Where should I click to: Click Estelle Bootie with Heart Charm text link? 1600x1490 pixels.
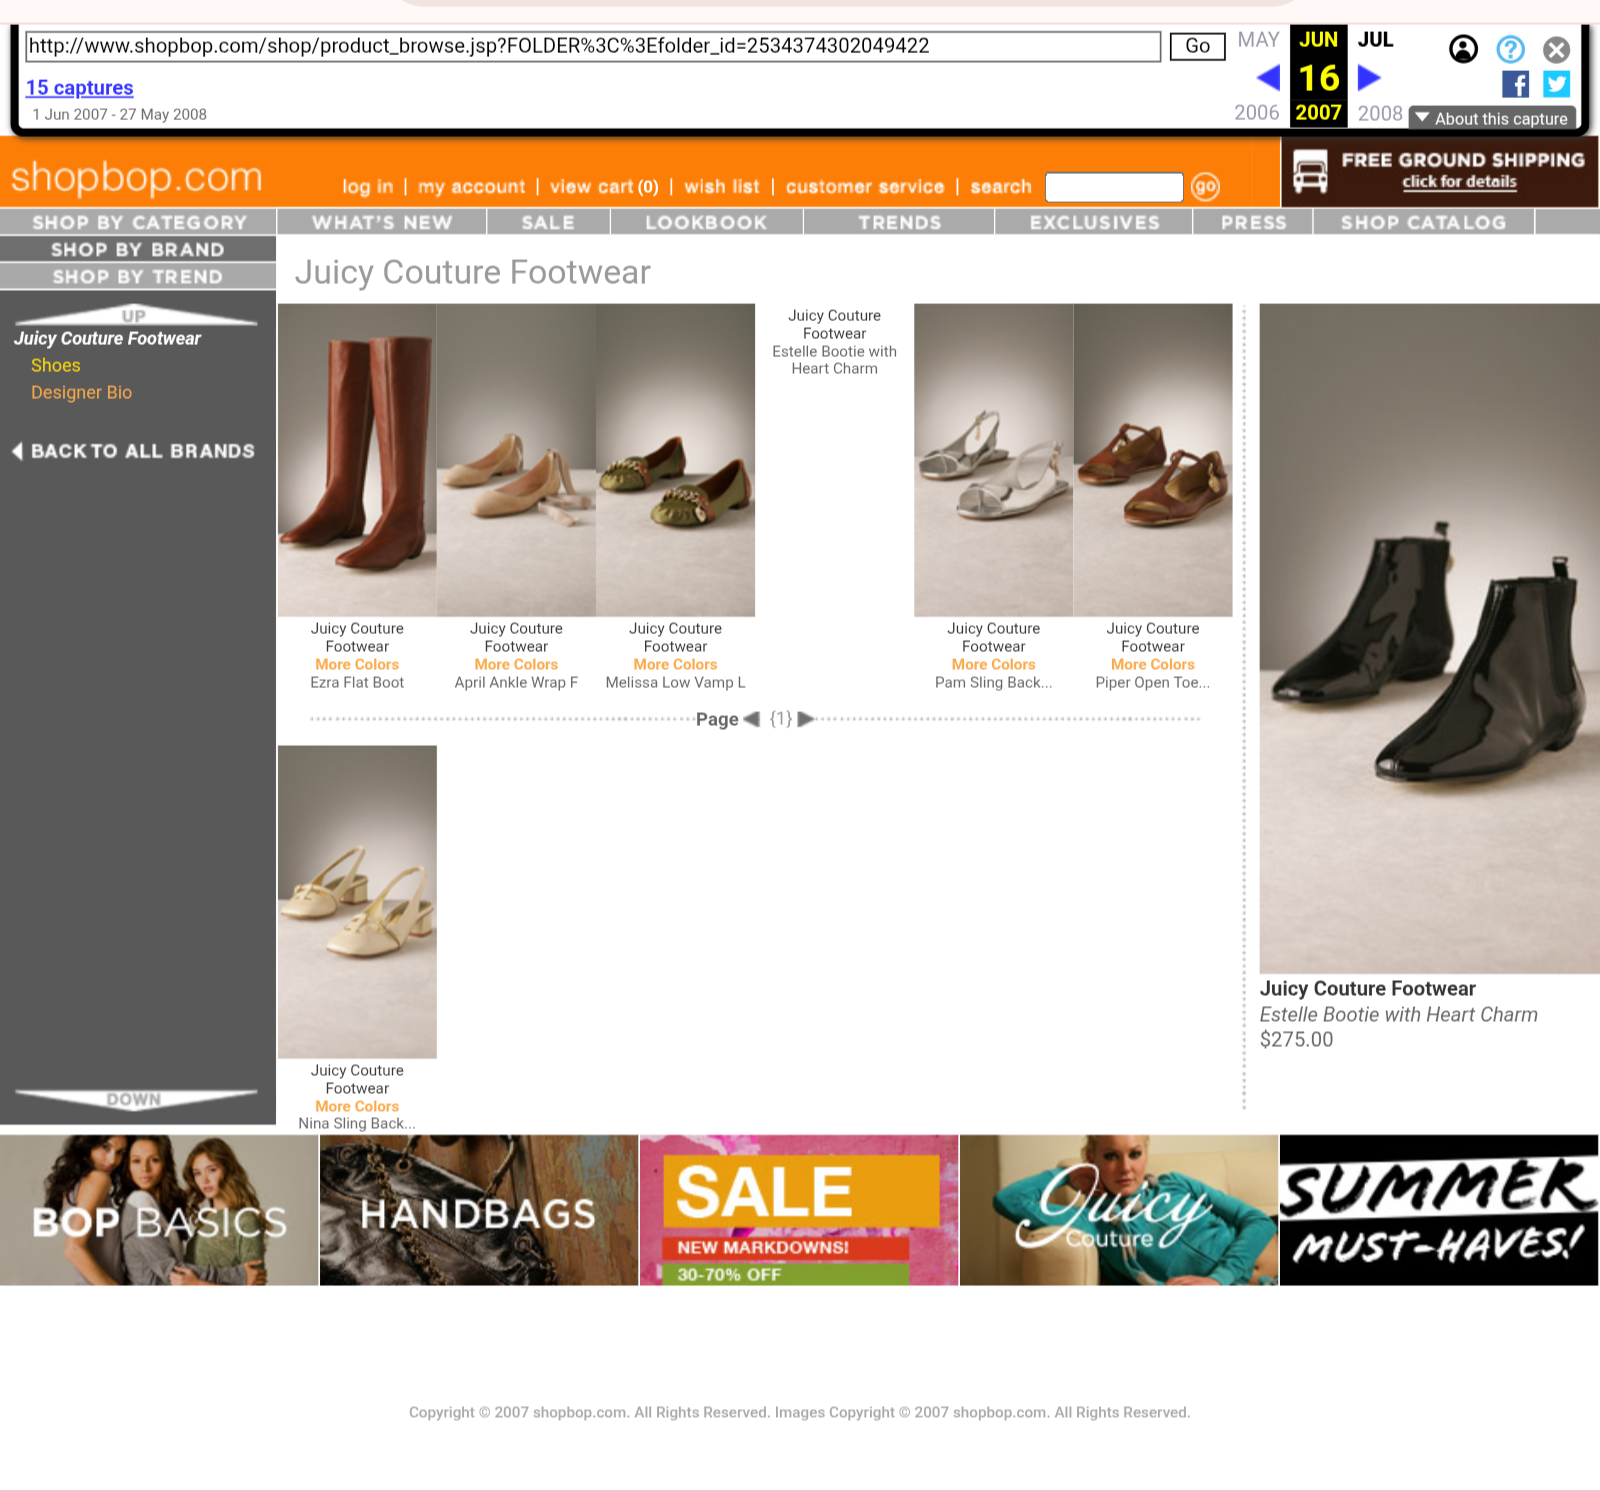click(834, 360)
